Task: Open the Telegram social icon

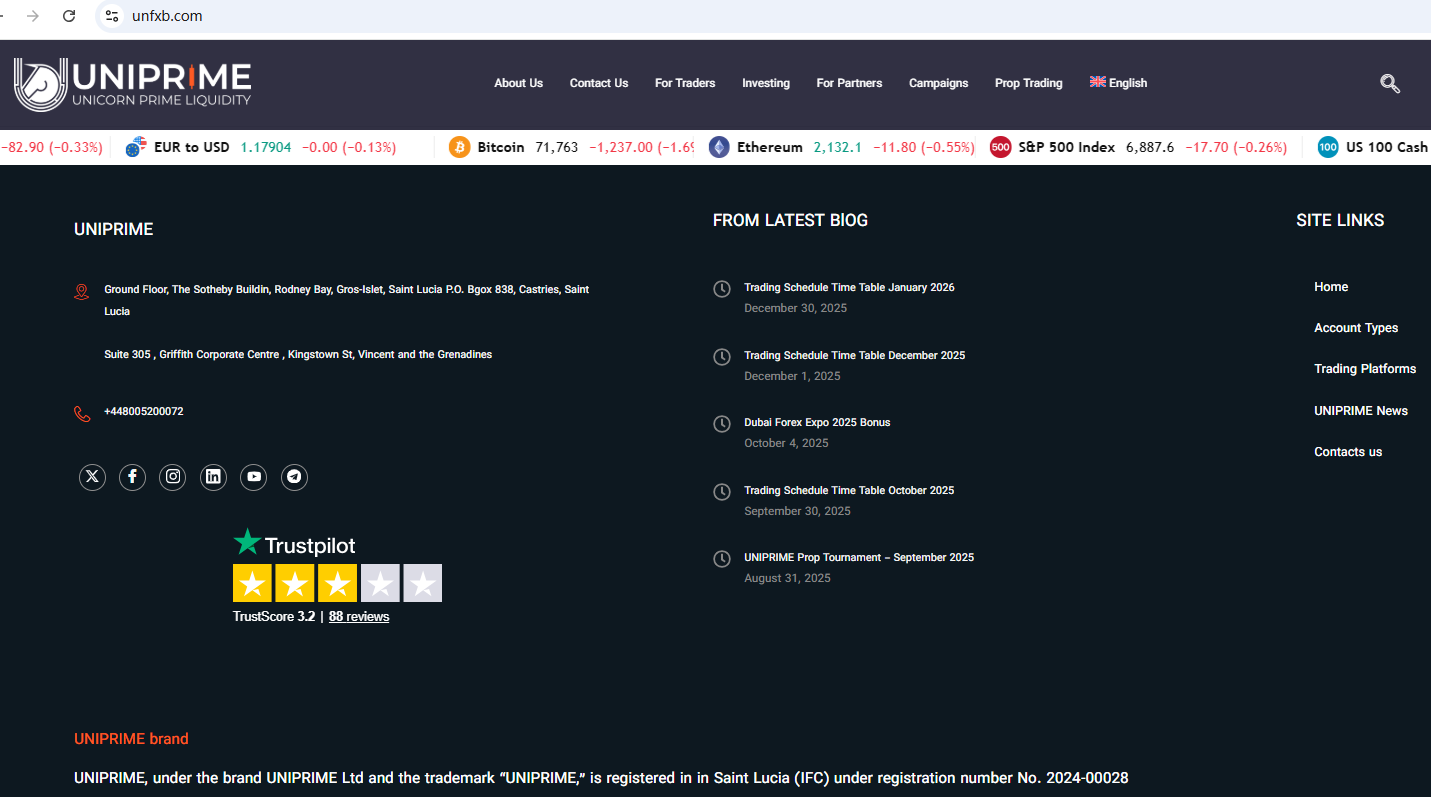Action: [x=294, y=477]
